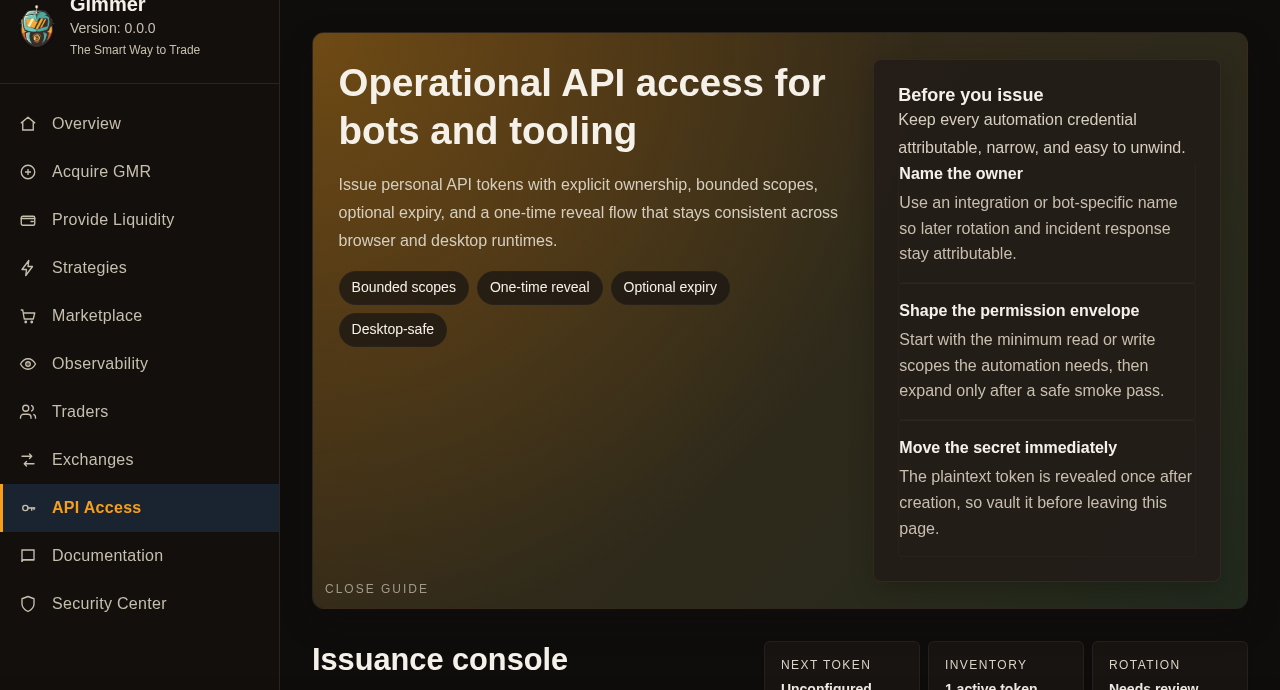
Task: Click the Overview home icon
Action: point(28,124)
